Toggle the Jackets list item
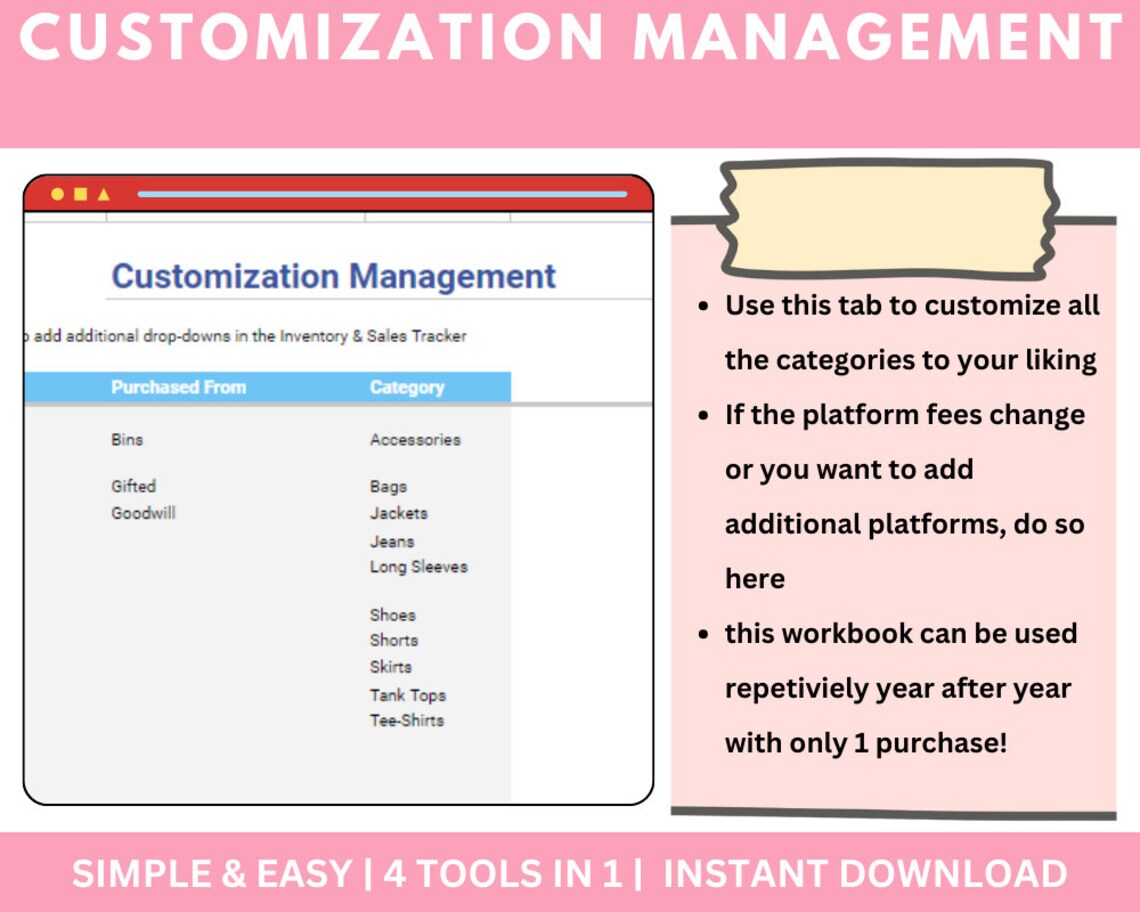 (397, 513)
